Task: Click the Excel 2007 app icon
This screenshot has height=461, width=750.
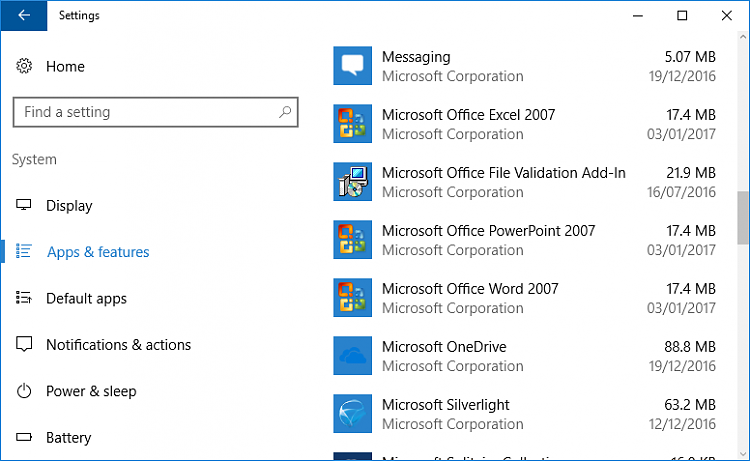Action: (x=353, y=123)
